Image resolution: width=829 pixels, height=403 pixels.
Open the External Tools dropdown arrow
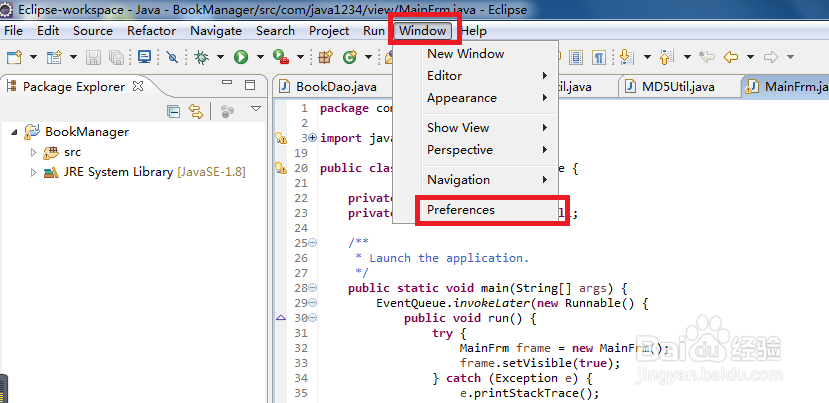(300, 57)
